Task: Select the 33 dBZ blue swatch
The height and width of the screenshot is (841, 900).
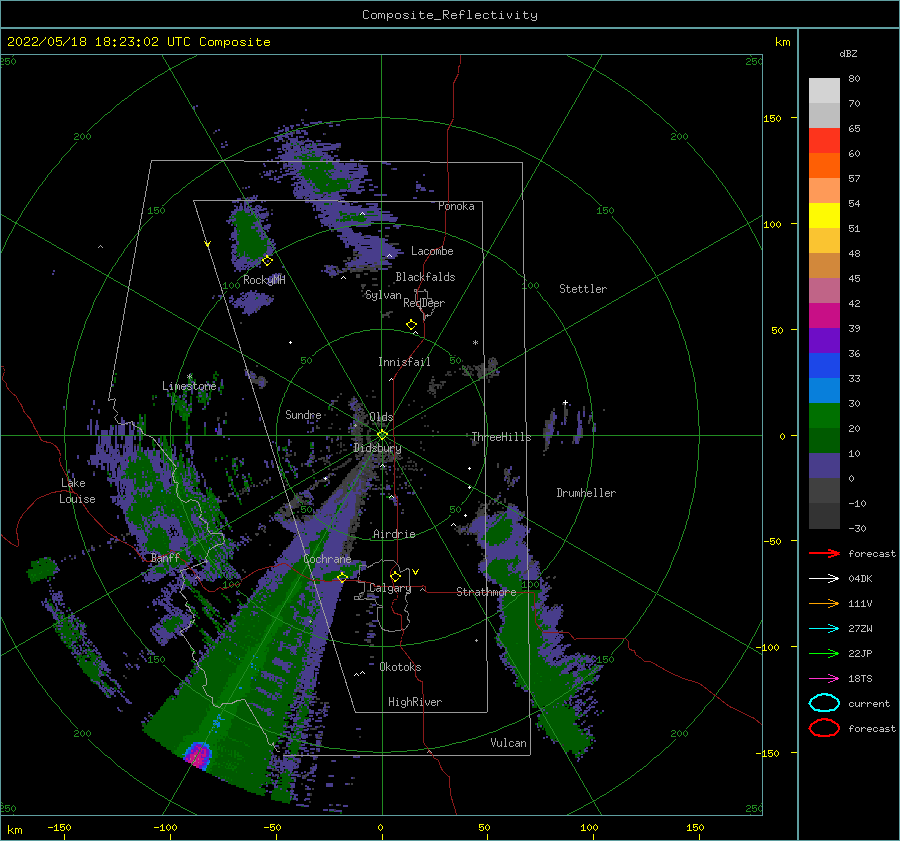Action: click(x=824, y=365)
